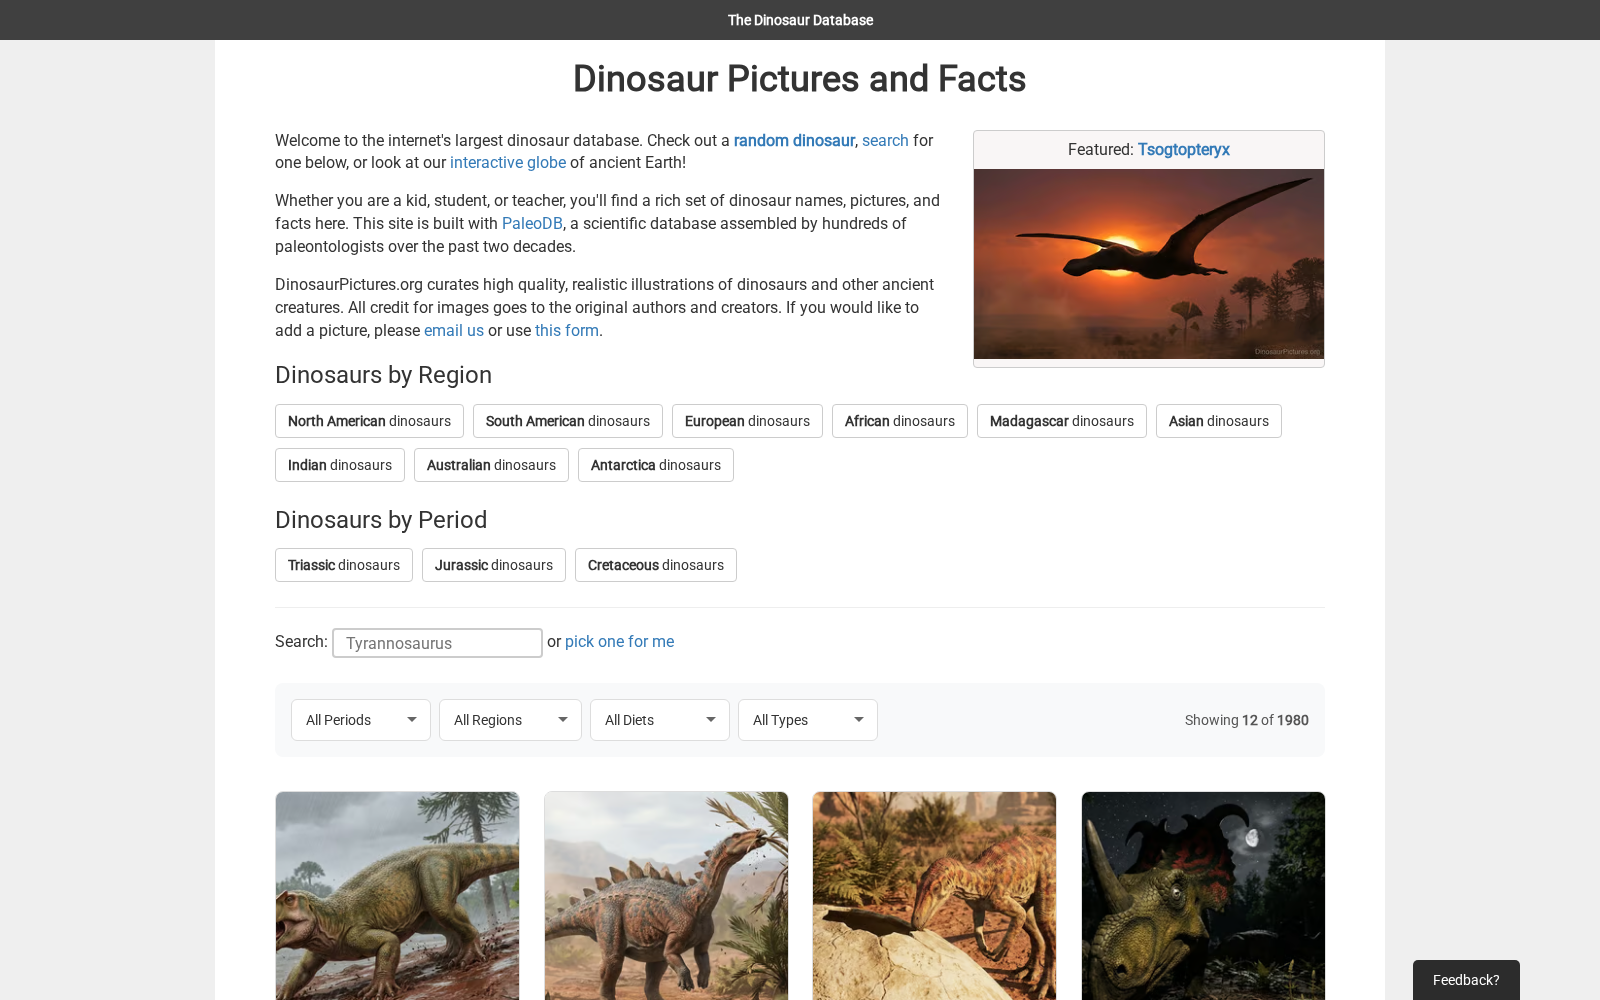Open the featured Tsogtopteryx link
1600x1000 pixels.
click(1183, 149)
